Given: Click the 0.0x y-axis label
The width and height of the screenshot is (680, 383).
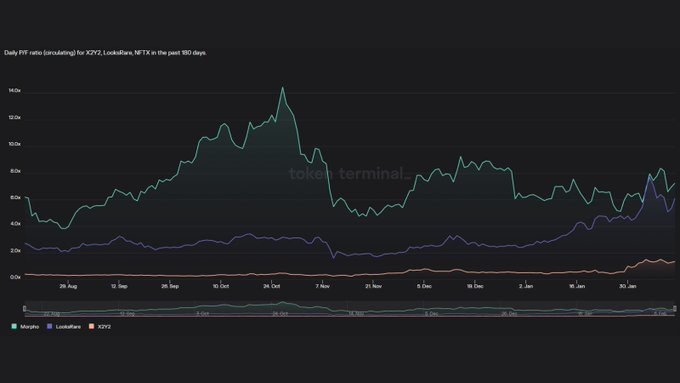Looking at the screenshot, I should [x=15, y=277].
